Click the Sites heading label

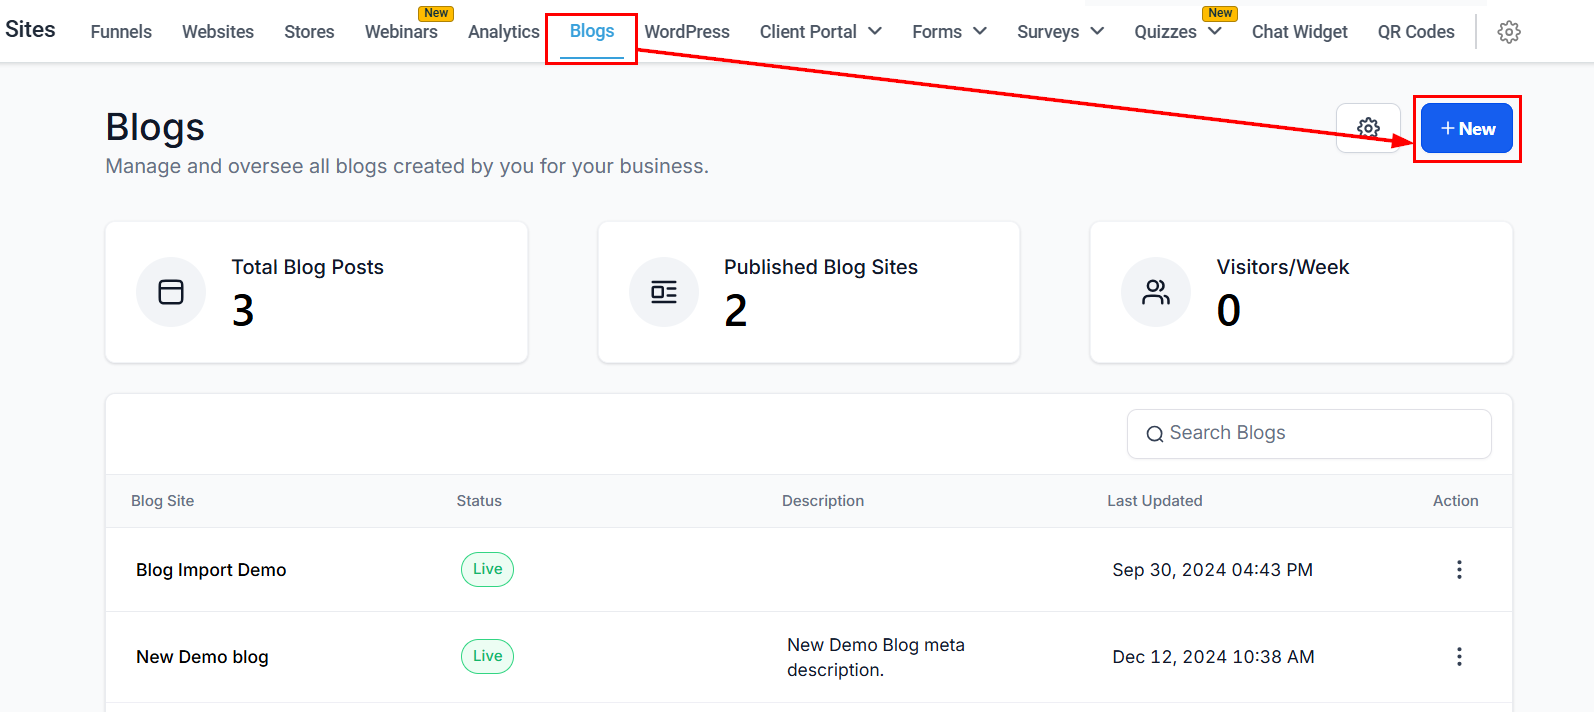(30, 29)
